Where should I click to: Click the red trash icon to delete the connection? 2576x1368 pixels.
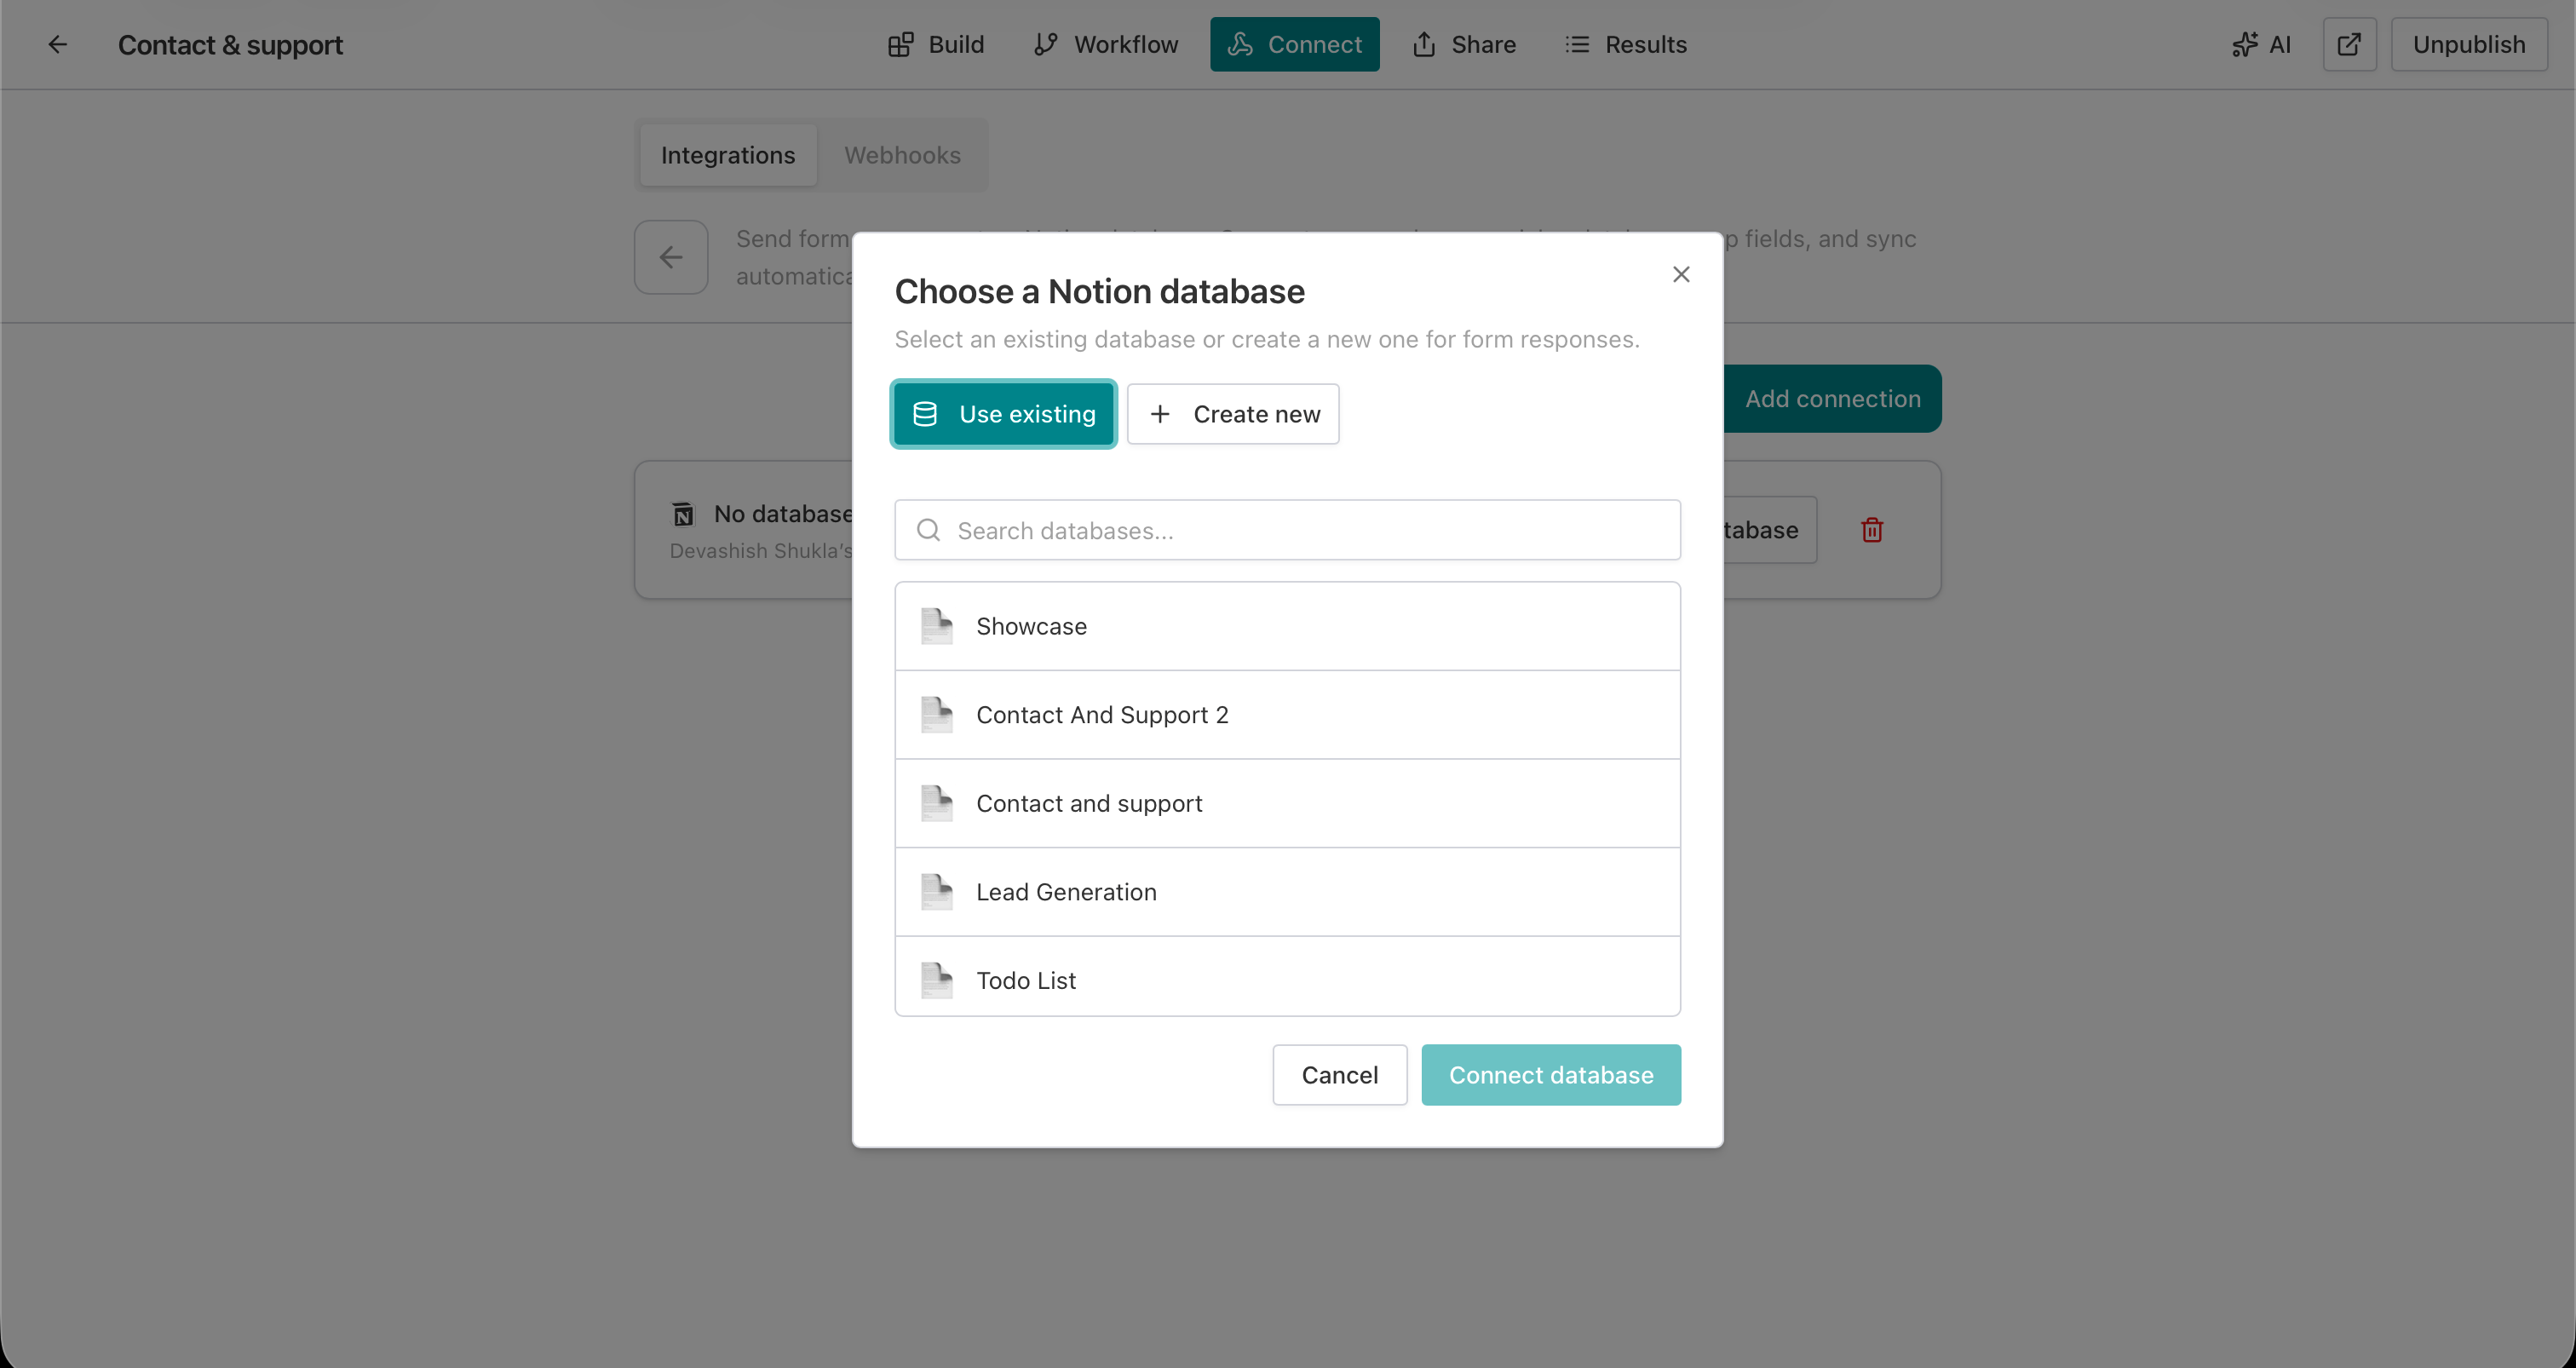pyautogui.click(x=1871, y=529)
